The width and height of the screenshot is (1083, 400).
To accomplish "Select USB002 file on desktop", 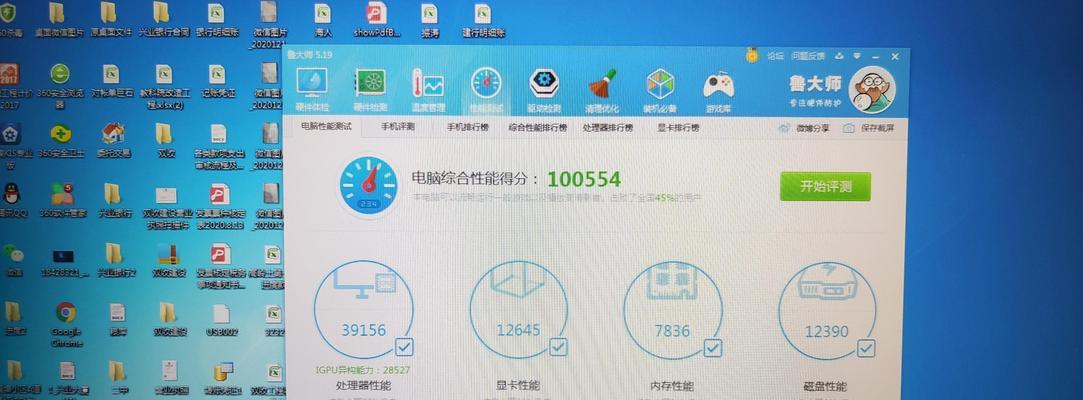I will pyautogui.click(x=221, y=321).
